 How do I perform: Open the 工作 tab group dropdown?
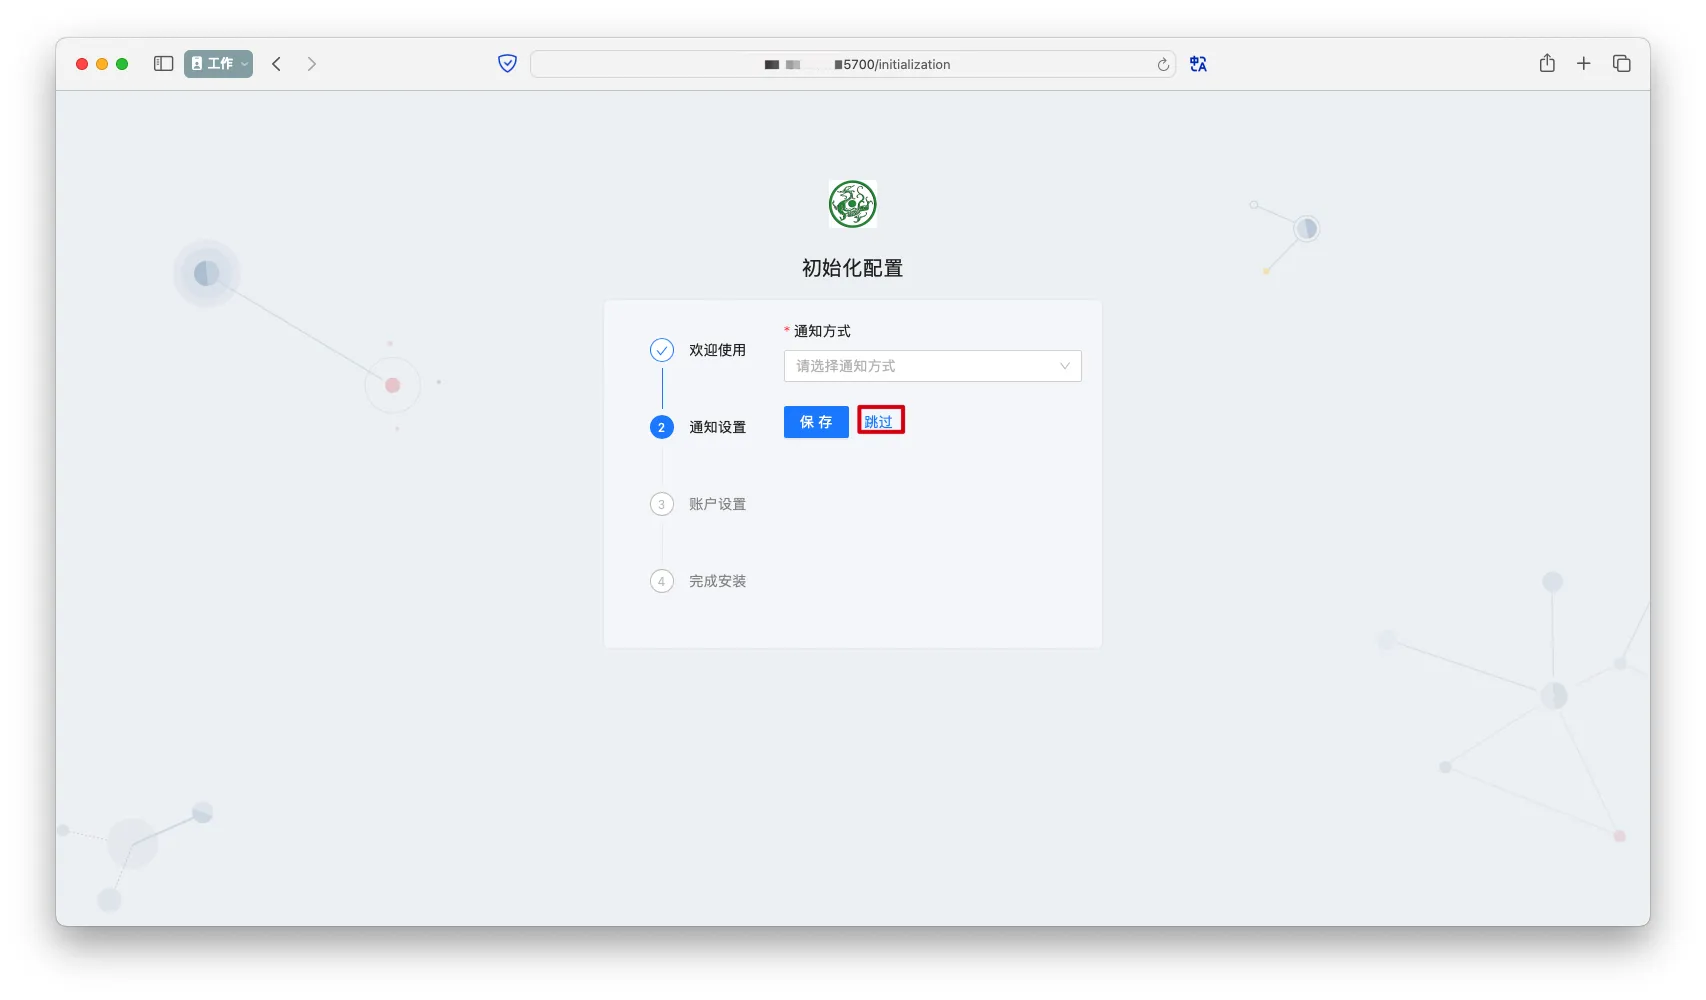(218, 64)
